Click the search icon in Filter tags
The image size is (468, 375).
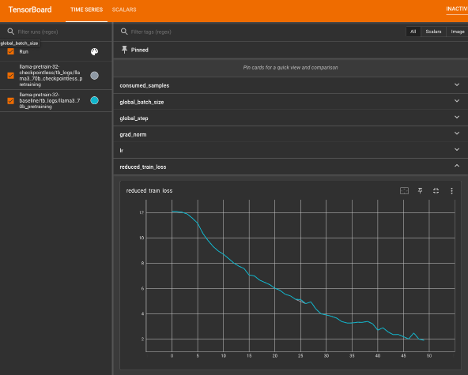coord(124,32)
